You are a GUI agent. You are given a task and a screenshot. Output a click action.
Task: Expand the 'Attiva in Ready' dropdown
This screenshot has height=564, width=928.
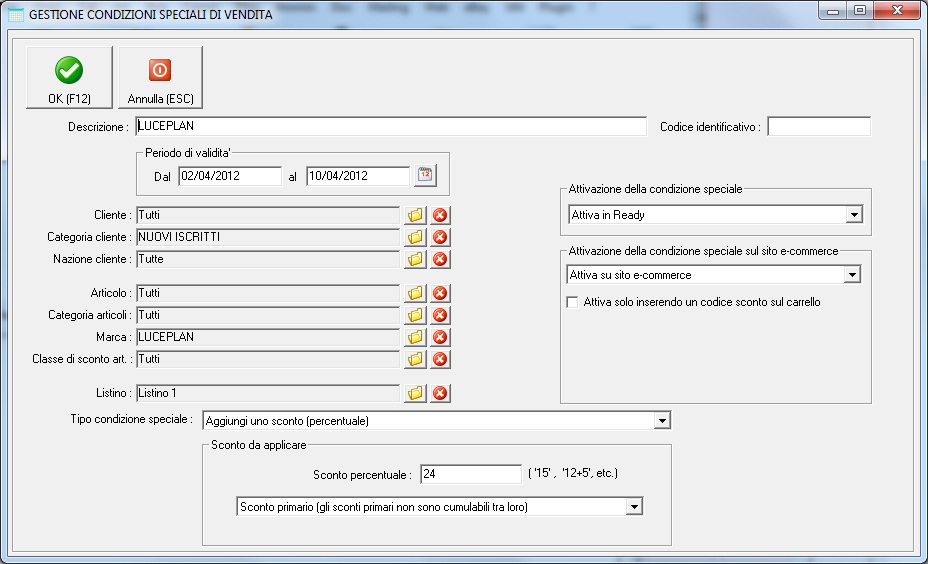point(853,215)
